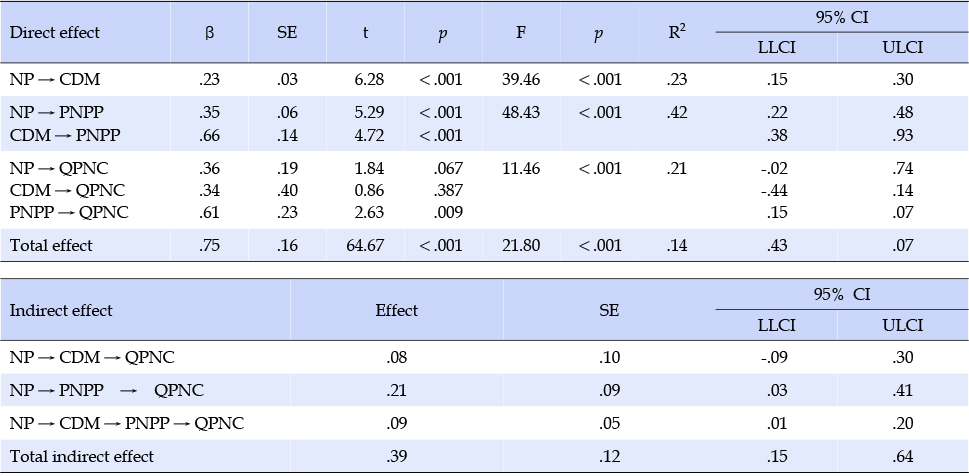Image resolution: width=969 pixels, height=476 pixels.
Task: Select the F value 39.46
Action: click(523, 79)
